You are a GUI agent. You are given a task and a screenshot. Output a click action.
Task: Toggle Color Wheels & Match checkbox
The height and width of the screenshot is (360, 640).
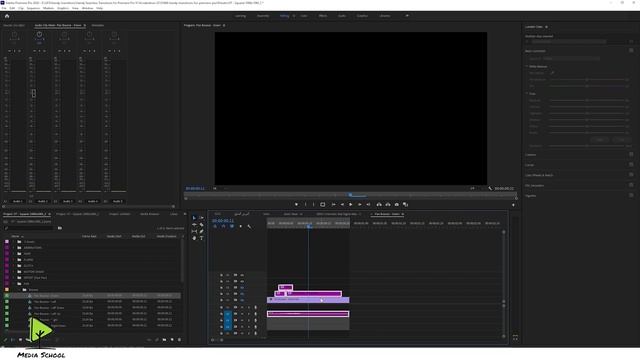631,175
